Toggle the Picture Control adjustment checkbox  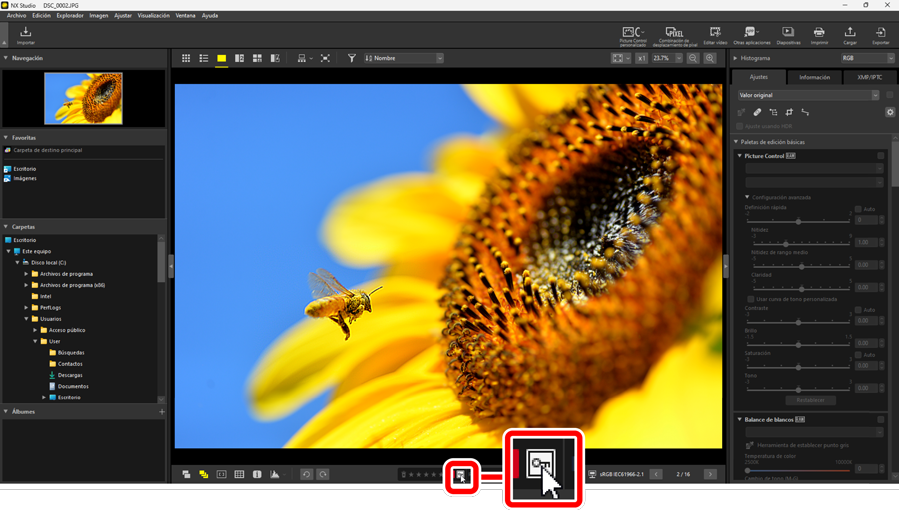pyautogui.click(x=881, y=156)
